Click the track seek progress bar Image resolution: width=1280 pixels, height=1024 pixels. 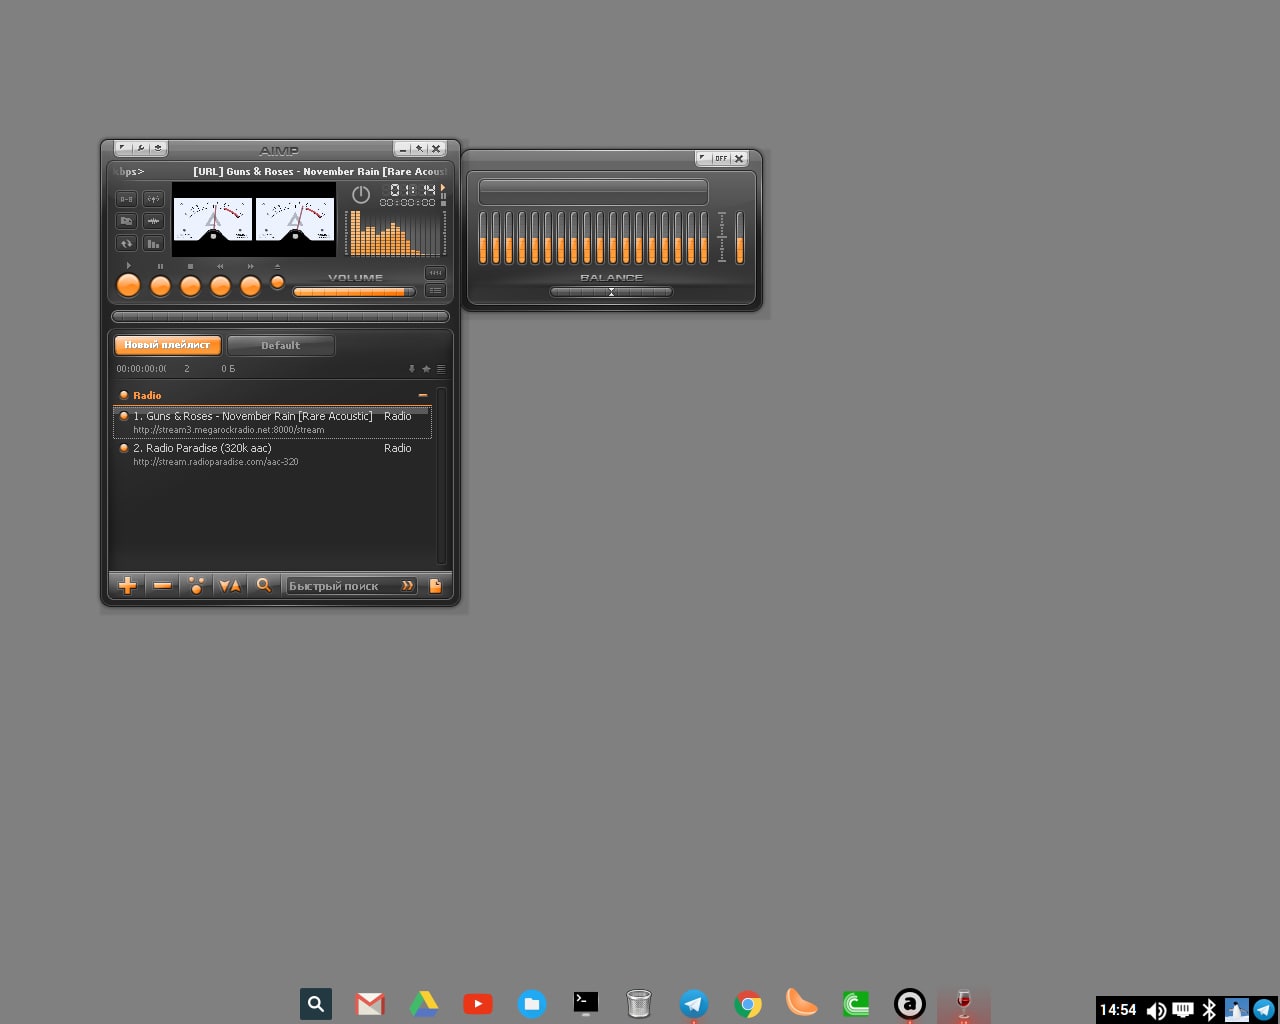pyautogui.click(x=280, y=316)
